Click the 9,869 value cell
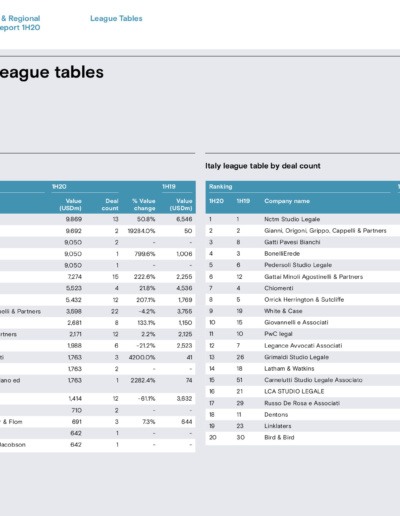This screenshot has height=516, width=400. [x=74, y=219]
